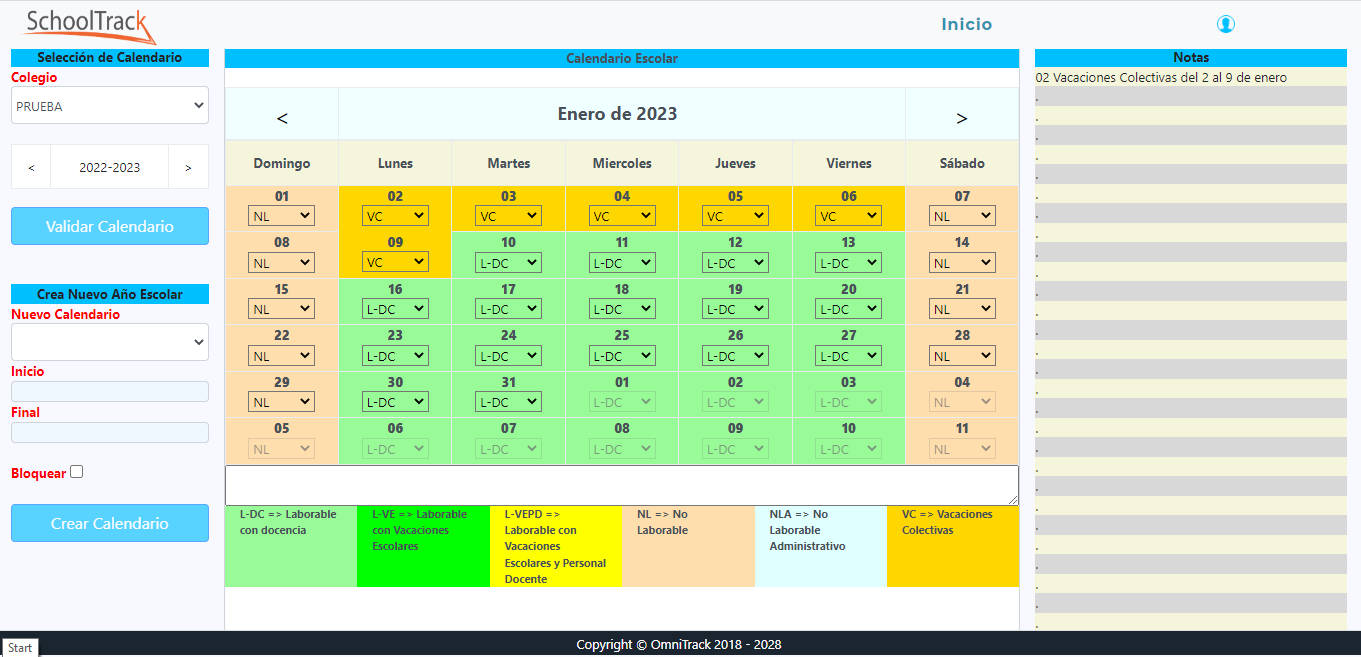
Task: Toggle the Bloquear checkbox
Action: tap(77, 472)
